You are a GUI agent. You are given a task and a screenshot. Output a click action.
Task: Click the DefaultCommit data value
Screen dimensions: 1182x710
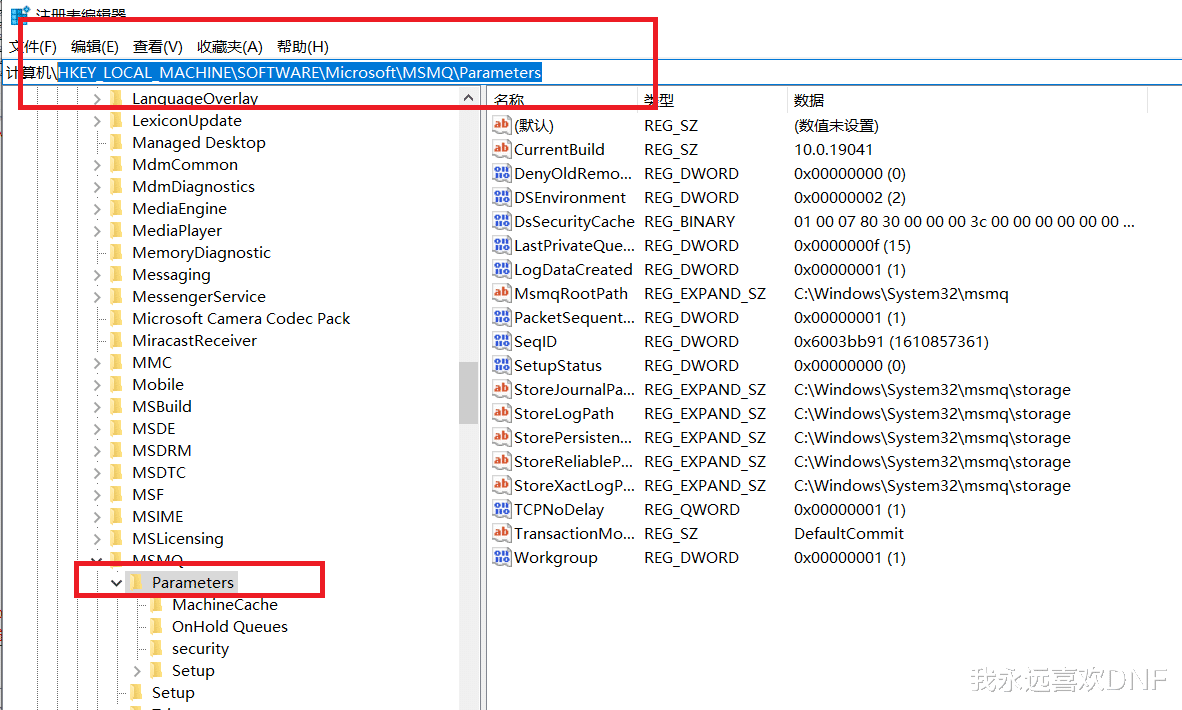849,534
